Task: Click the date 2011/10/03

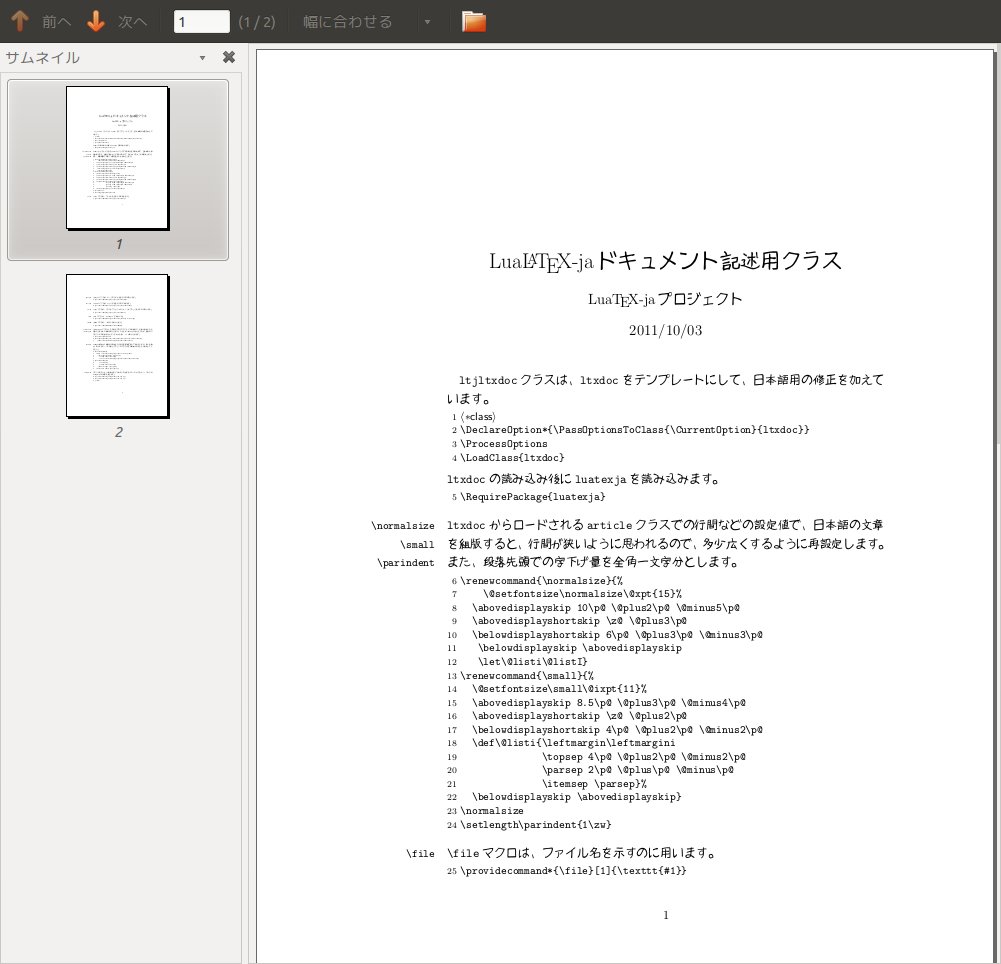Action: (x=665, y=330)
